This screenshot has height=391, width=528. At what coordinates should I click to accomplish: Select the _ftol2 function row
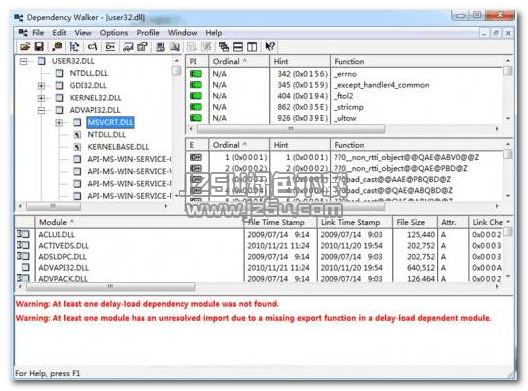343,96
